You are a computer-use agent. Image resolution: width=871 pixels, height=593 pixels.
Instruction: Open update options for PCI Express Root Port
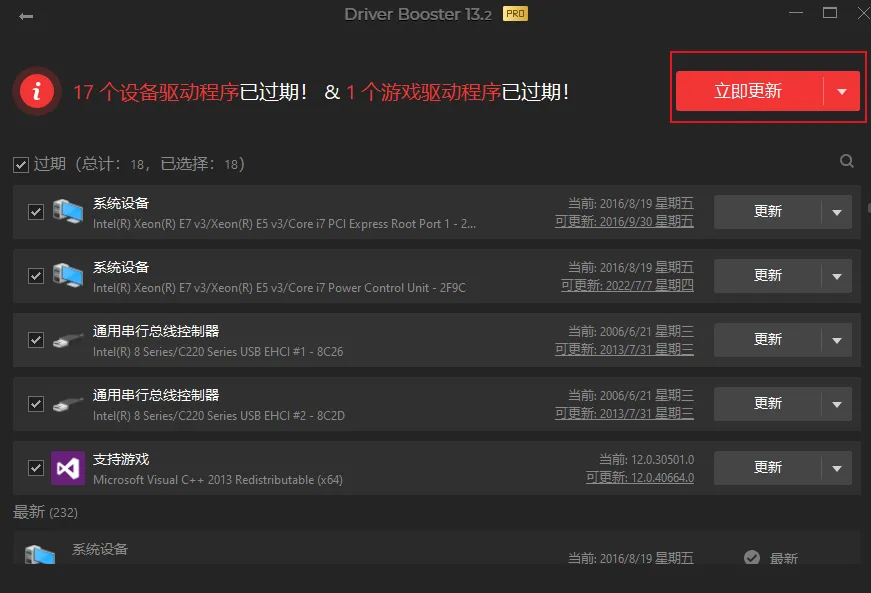[837, 212]
